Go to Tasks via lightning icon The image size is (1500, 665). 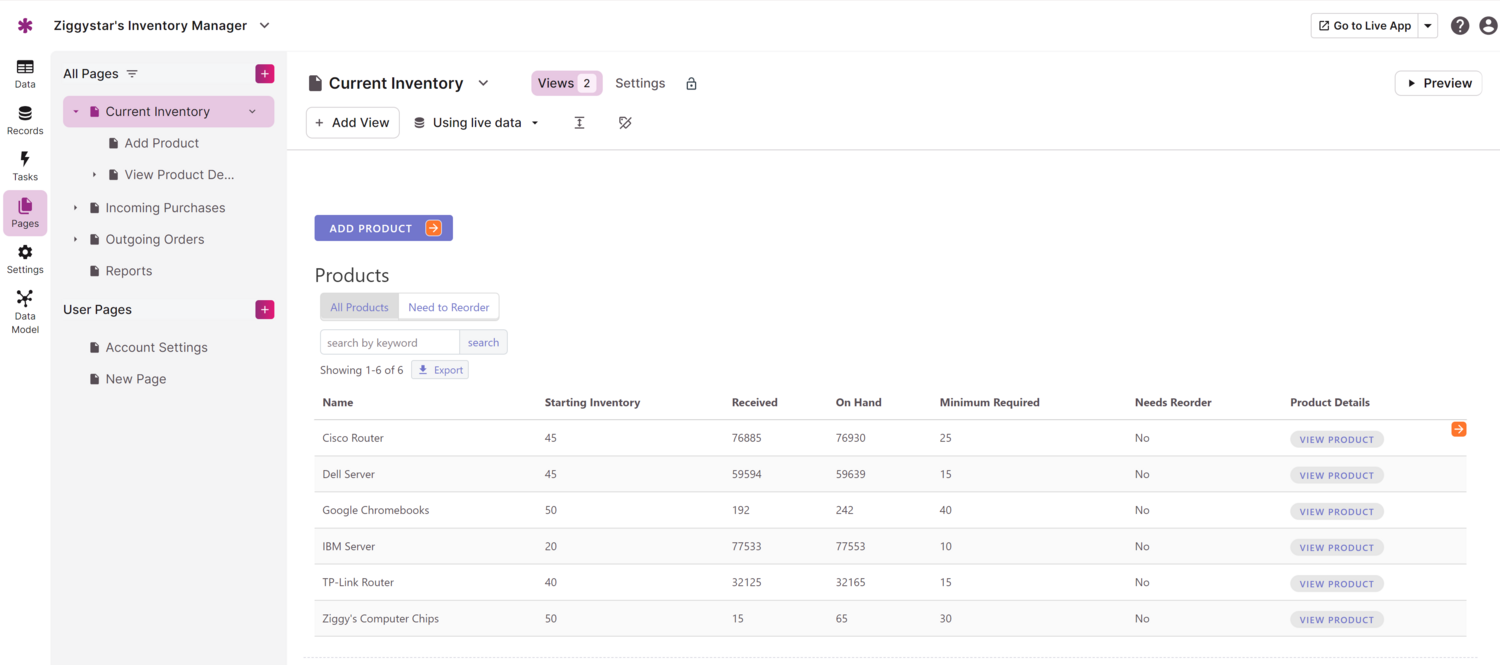point(25,165)
